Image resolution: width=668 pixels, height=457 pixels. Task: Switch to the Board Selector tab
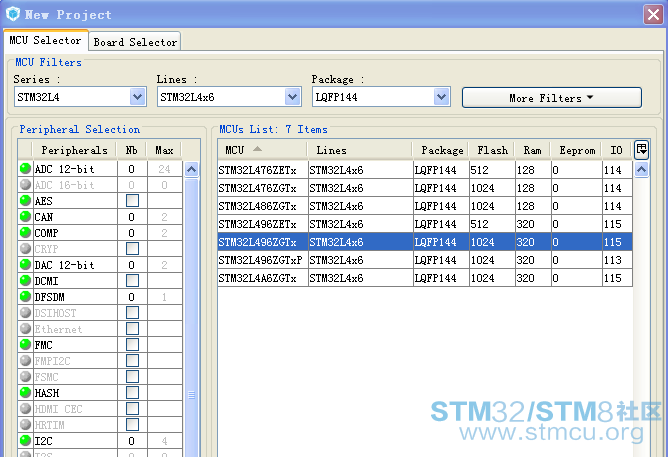pyautogui.click(x=135, y=42)
